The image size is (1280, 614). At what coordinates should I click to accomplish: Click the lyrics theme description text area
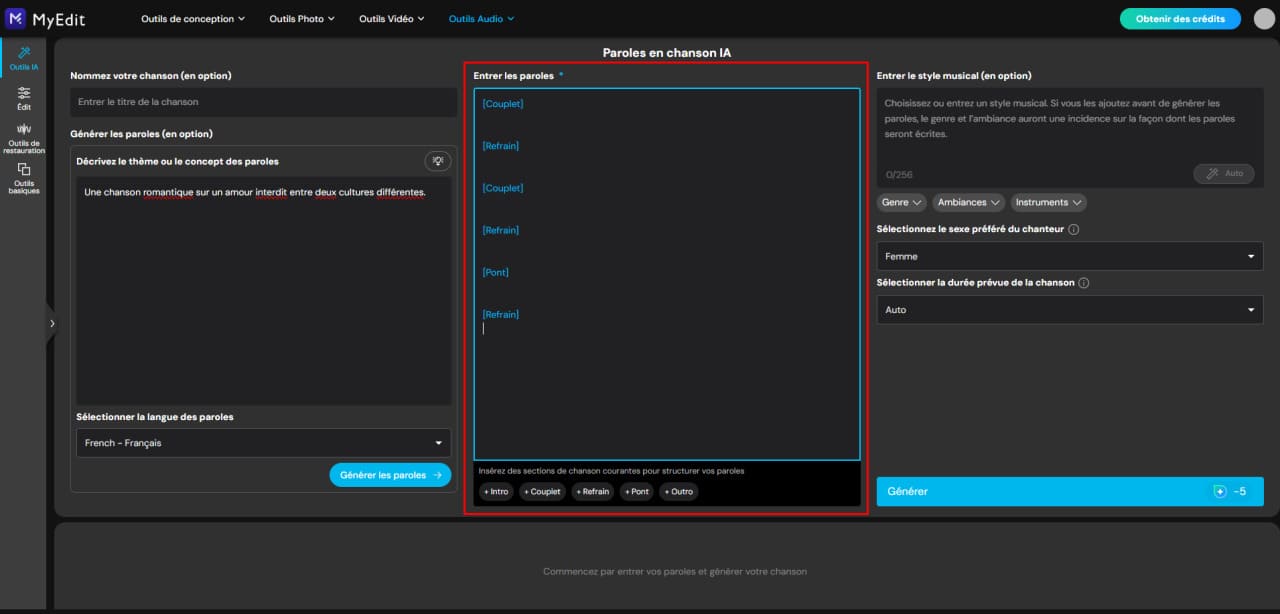[264, 290]
